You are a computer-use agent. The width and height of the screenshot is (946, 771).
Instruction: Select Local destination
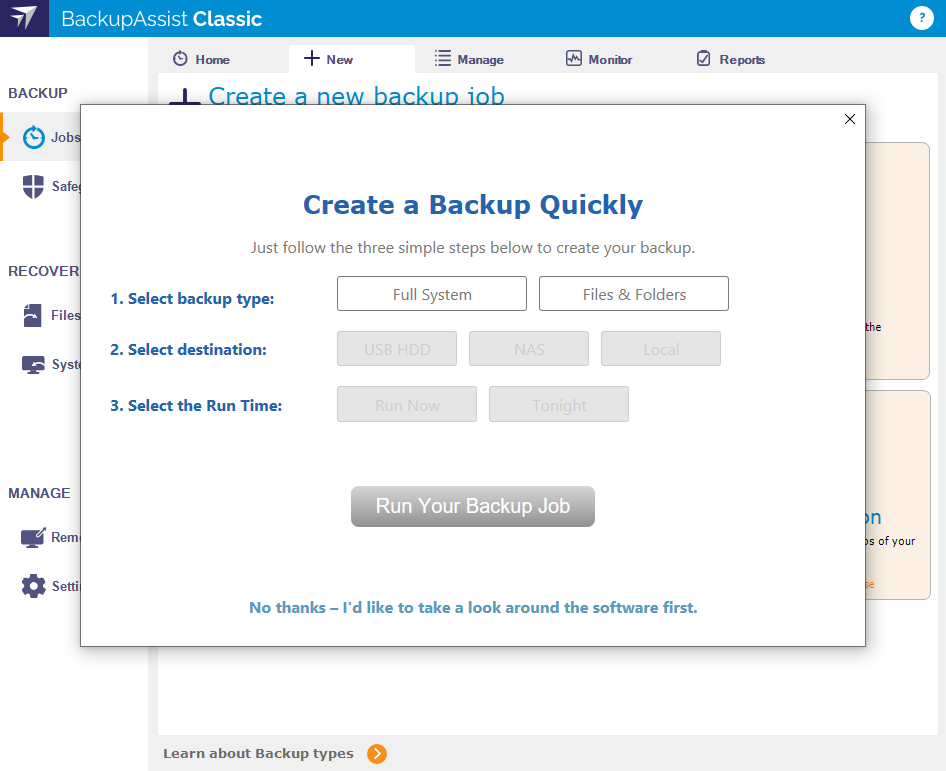661,349
